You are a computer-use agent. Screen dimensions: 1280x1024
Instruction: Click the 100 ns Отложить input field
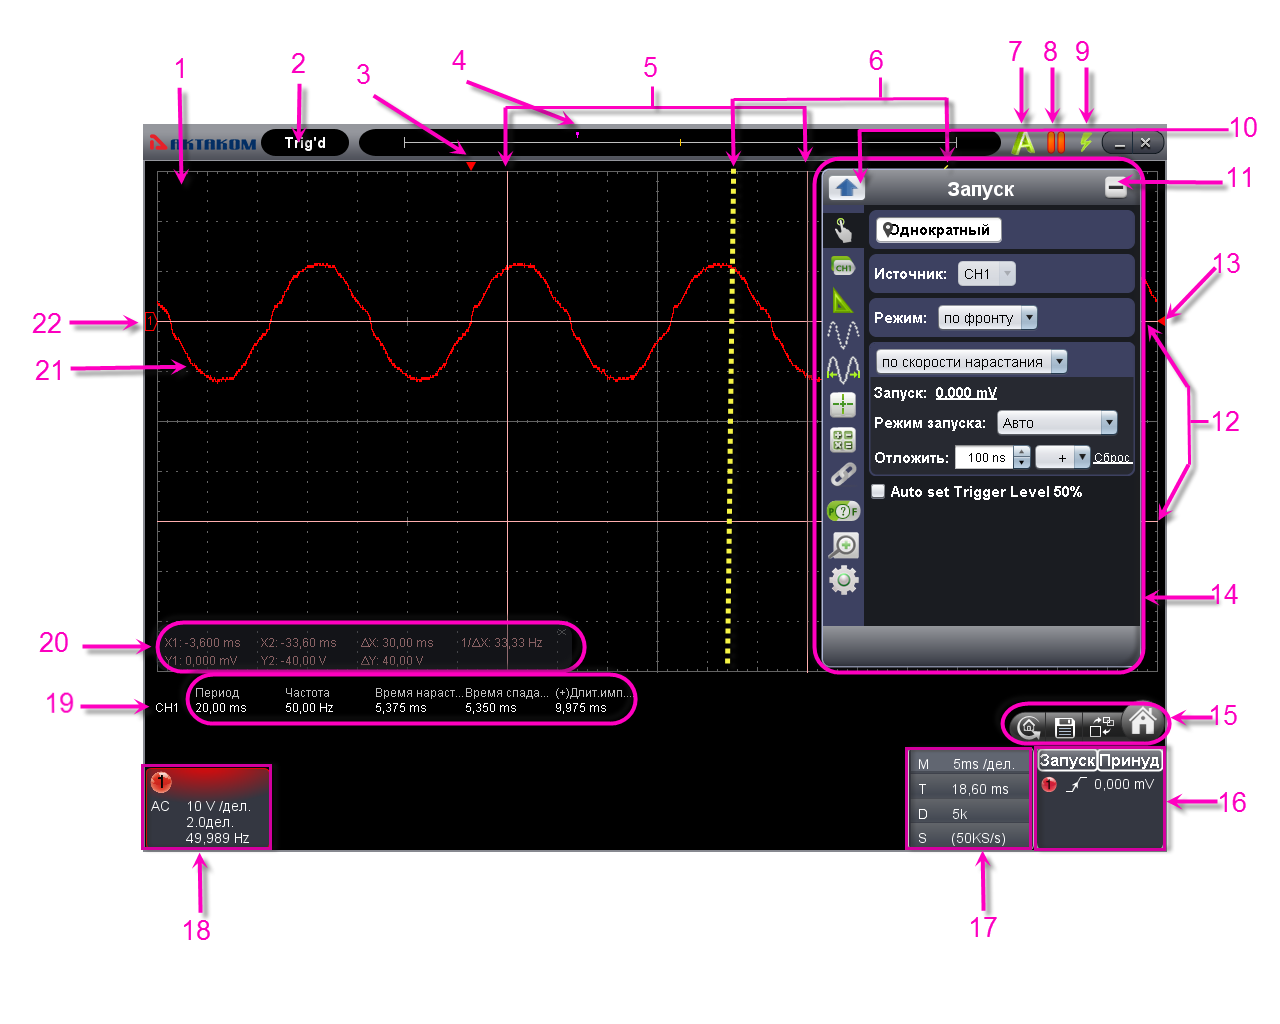pyautogui.click(x=985, y=457)
